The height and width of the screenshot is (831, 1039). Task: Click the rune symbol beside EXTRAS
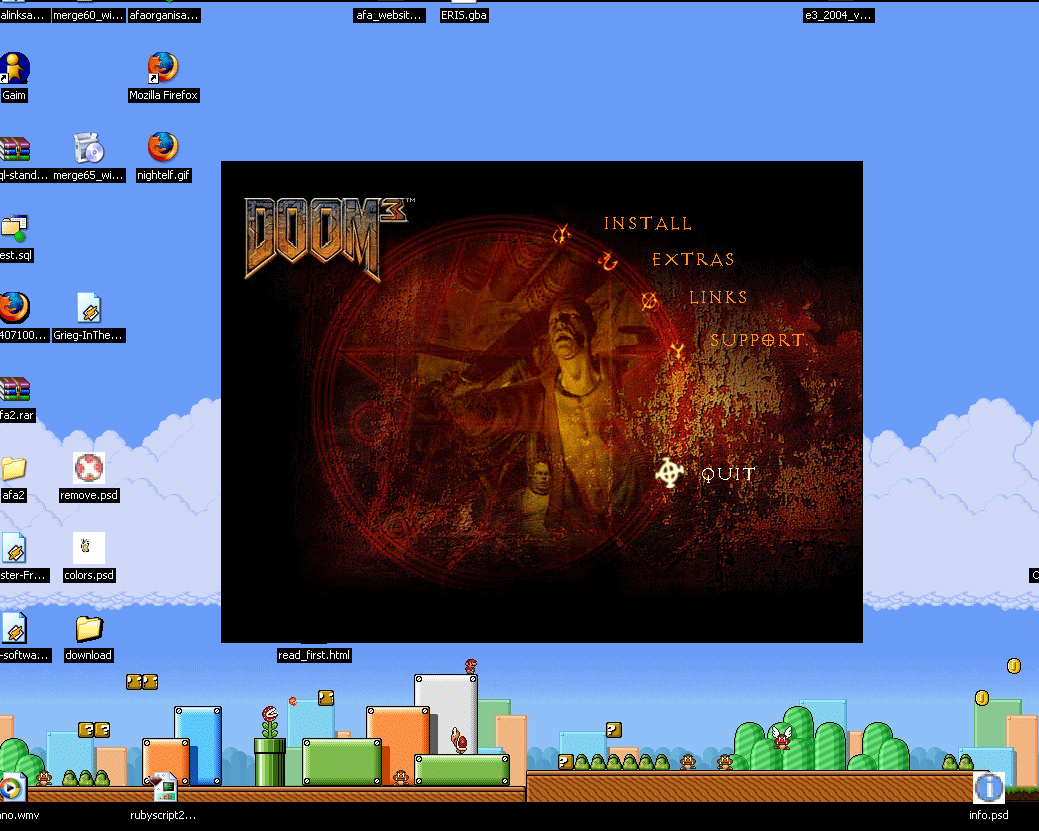pyautogui.click(x=608, y=261)
